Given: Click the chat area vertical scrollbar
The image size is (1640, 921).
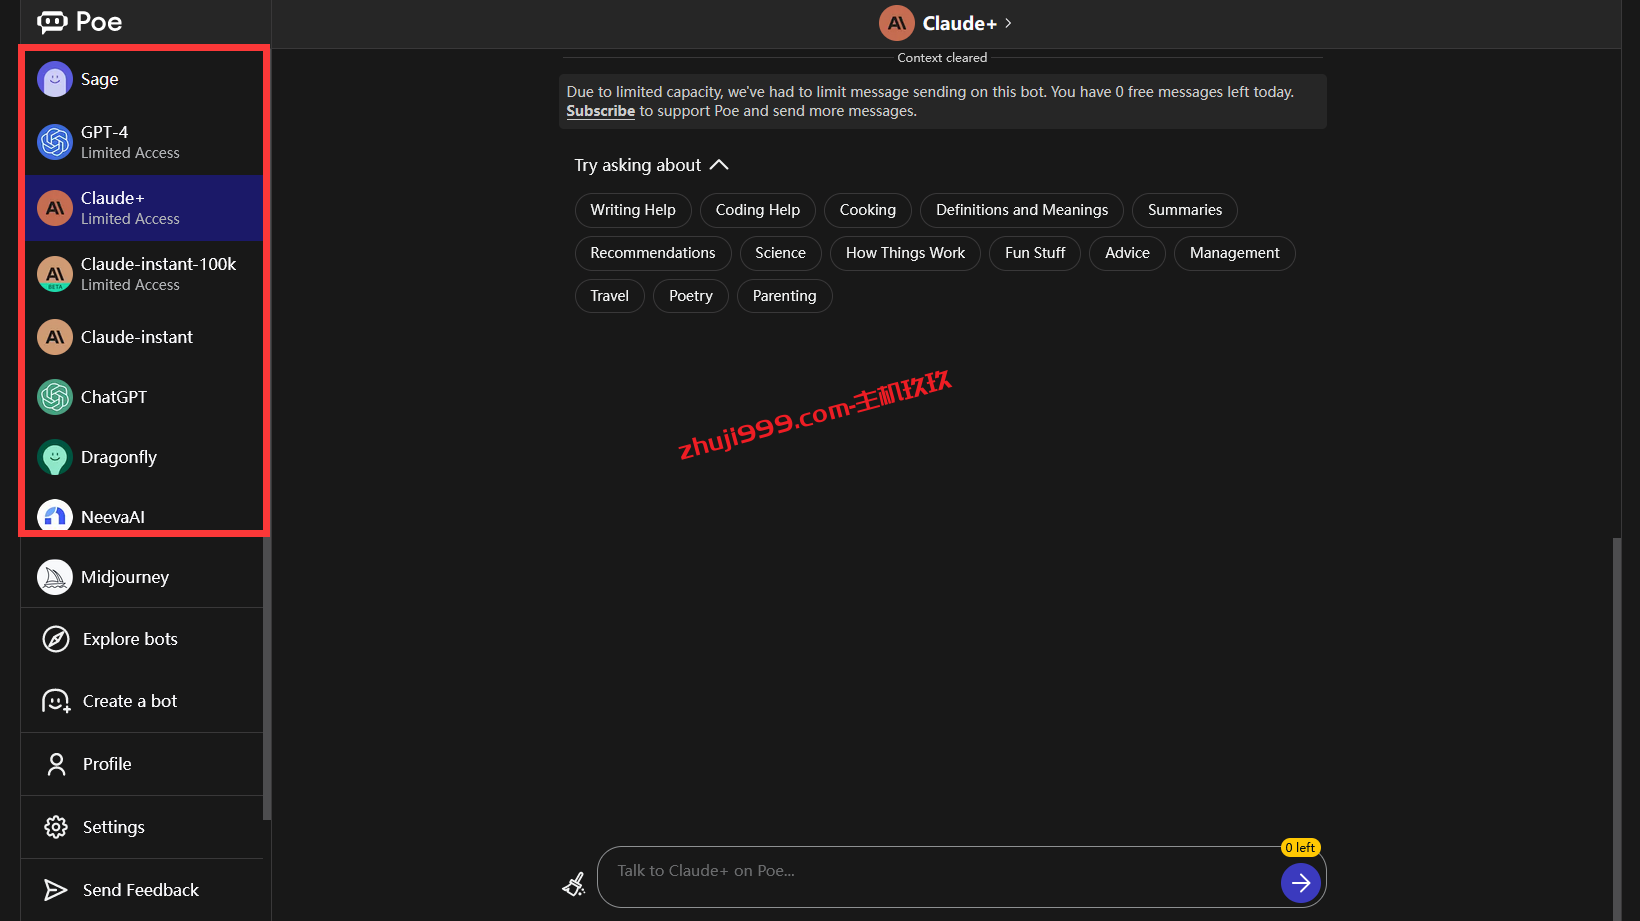Looking at the screenshot, I should 1617,730.
